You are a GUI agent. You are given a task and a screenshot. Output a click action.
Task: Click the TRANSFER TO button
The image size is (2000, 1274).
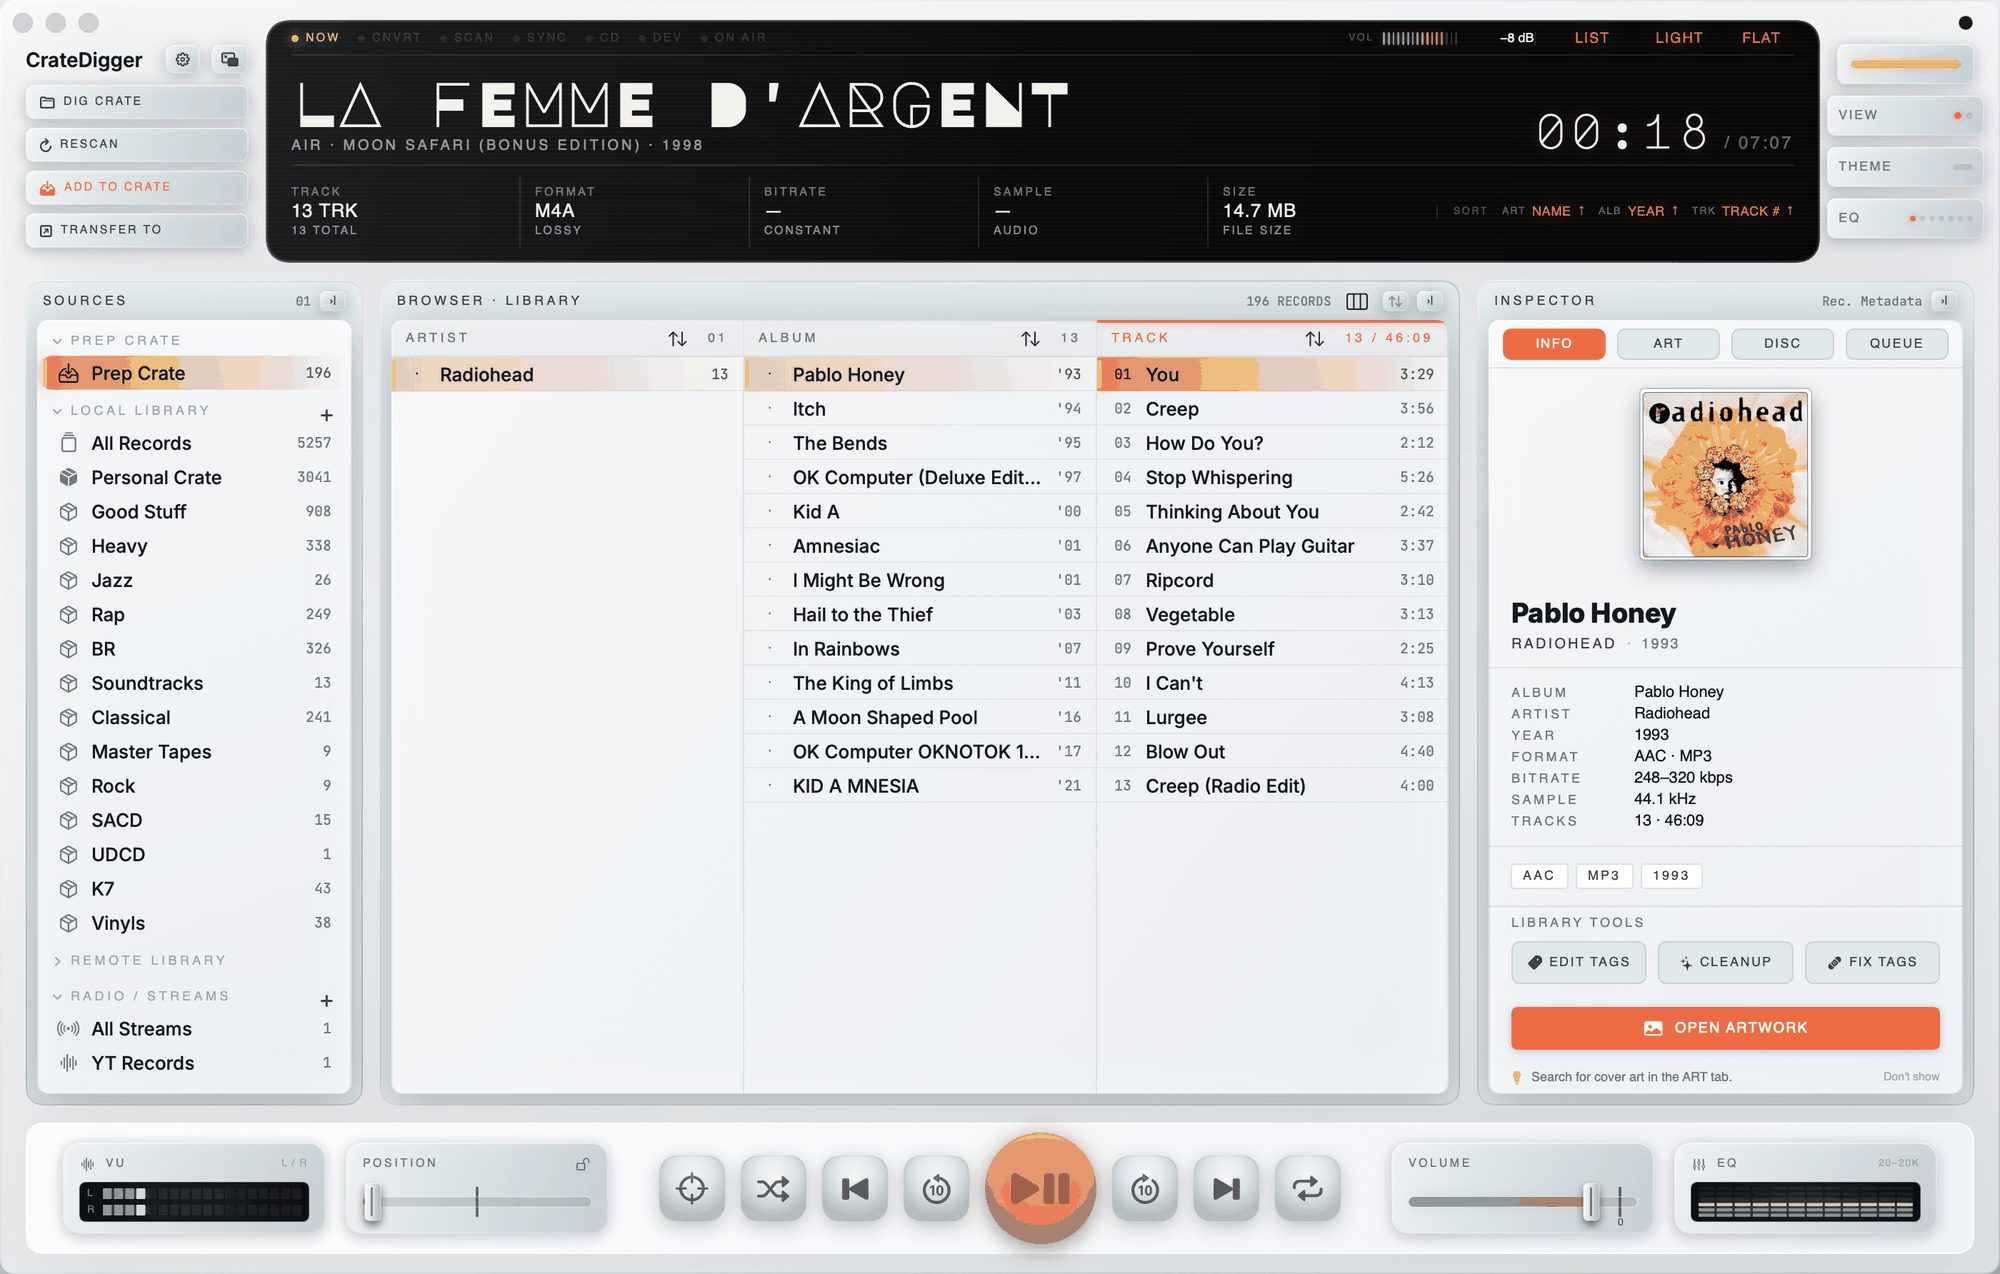[x=137, y=231]
